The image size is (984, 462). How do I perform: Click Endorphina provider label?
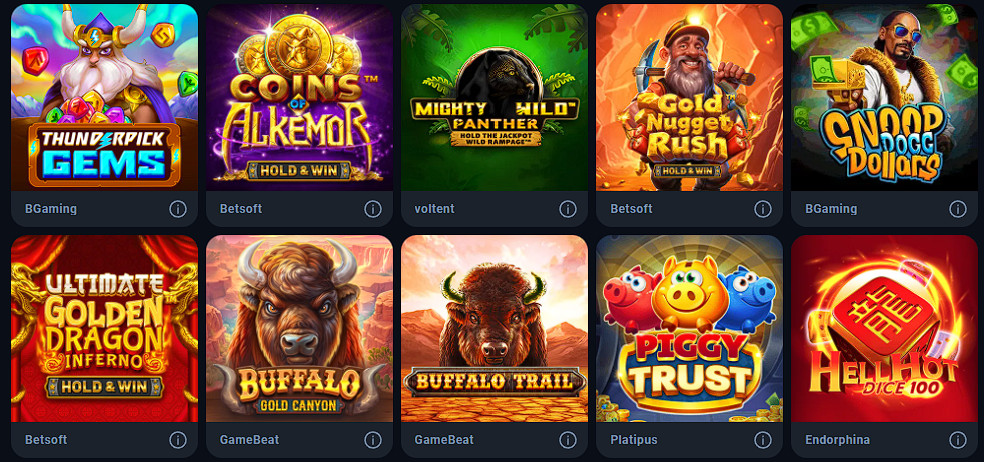tap(837, 440)
